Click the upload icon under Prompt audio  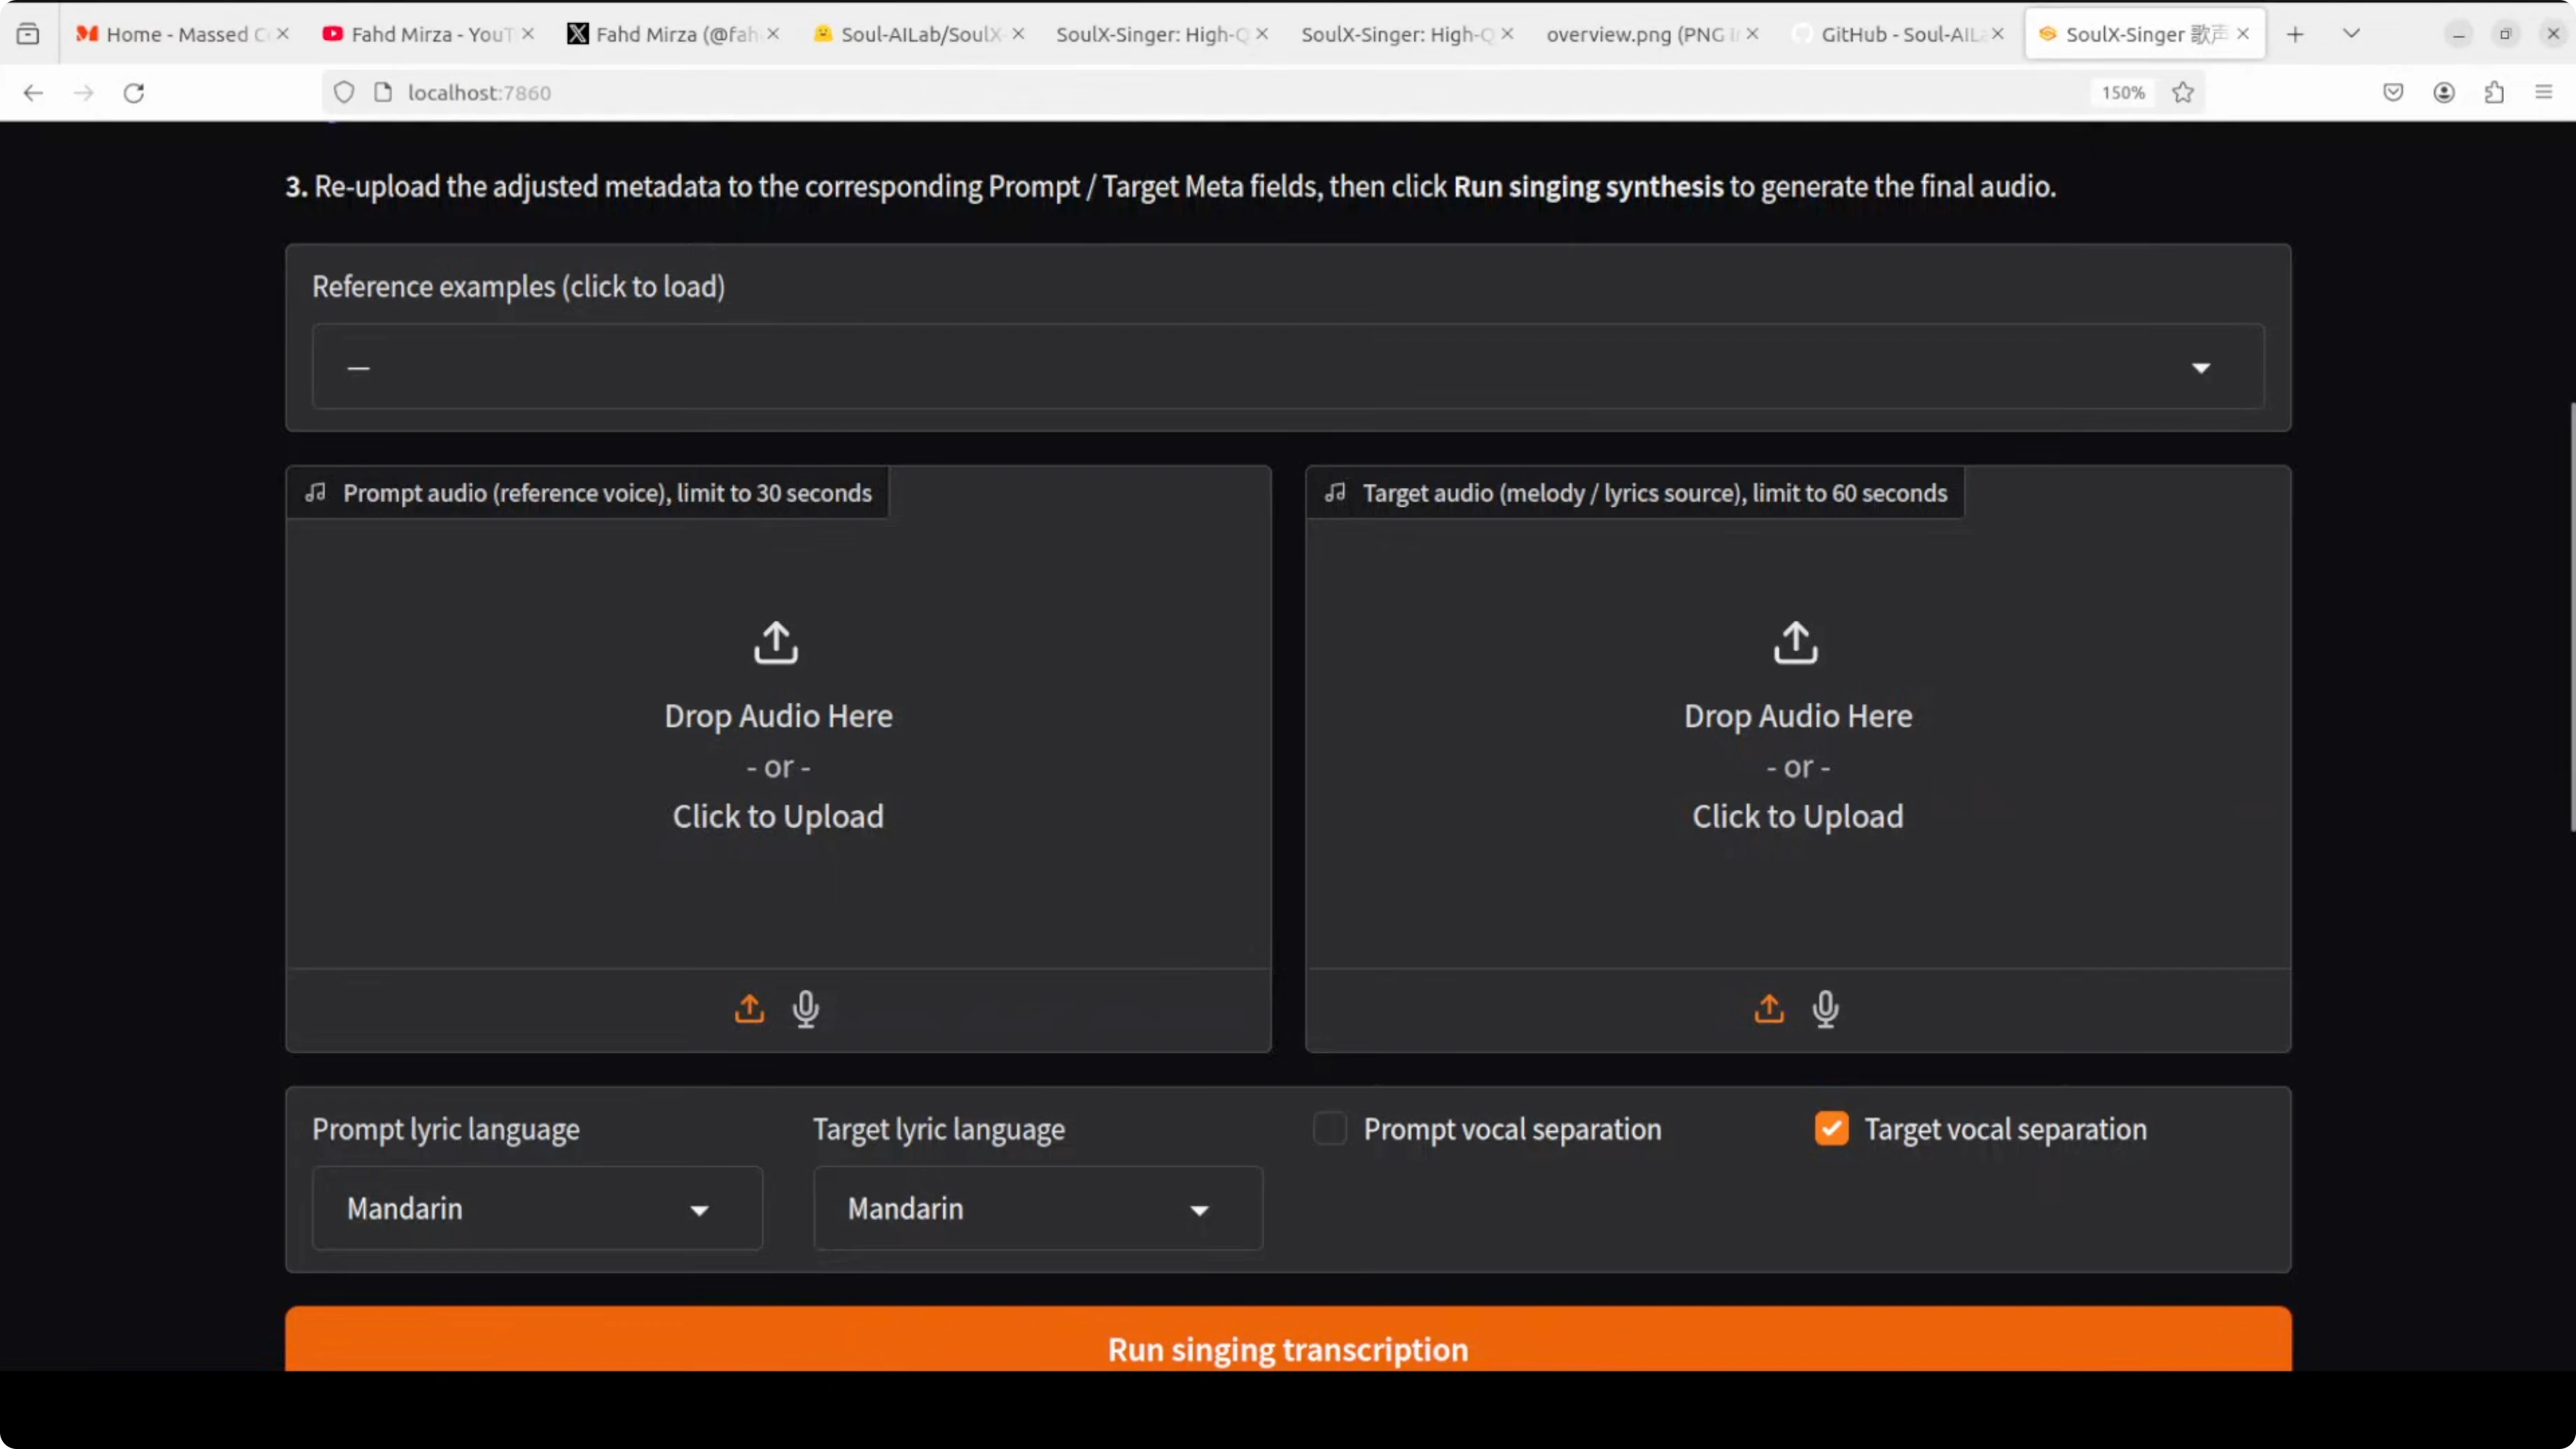(749, 1008)
